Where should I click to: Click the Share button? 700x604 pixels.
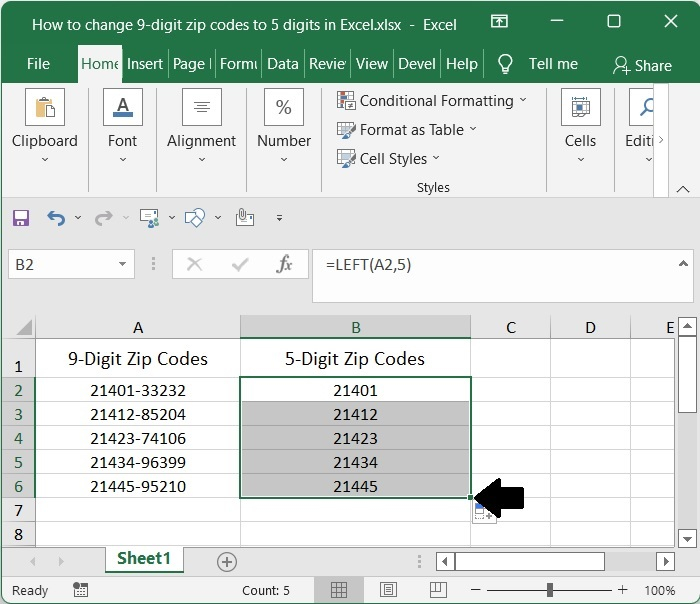[642, 65]
